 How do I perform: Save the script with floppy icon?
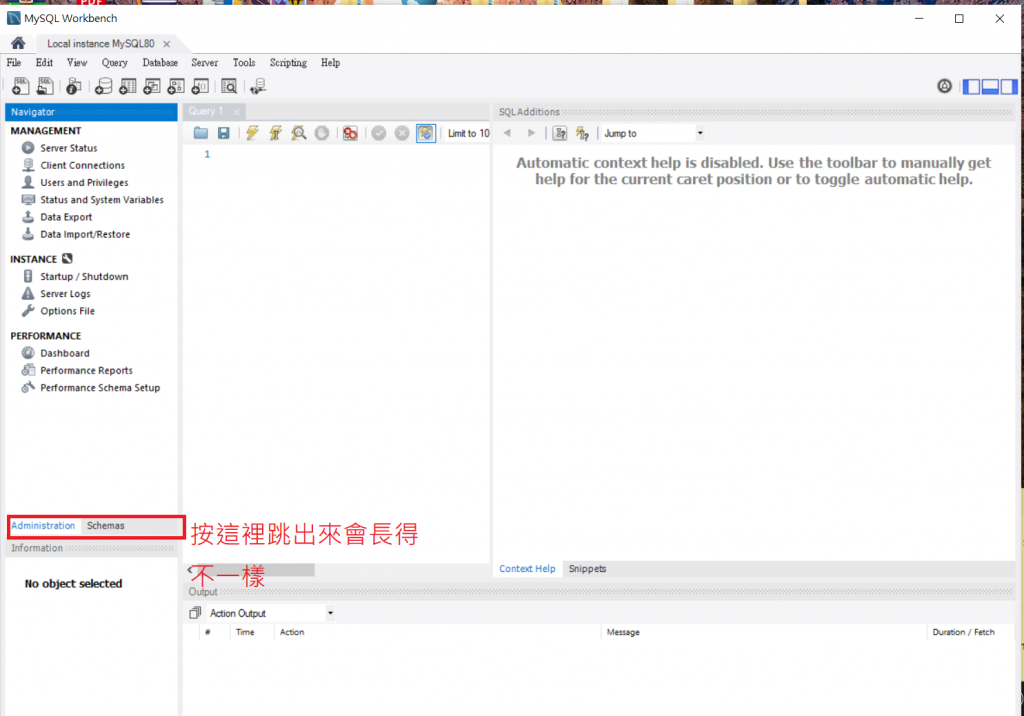pos(223,133)
